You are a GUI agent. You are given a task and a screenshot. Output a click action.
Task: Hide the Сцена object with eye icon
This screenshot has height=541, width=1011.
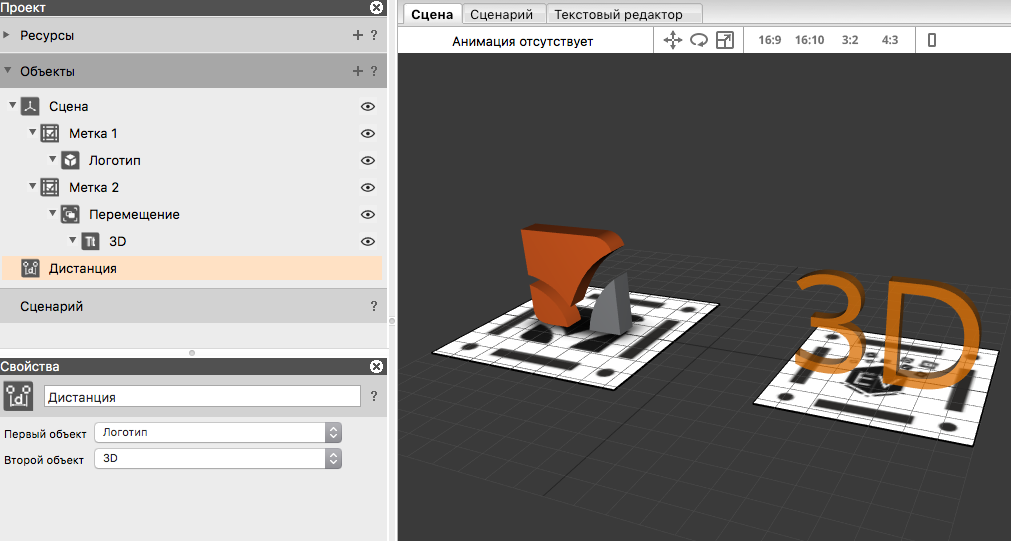(x=367, y=106)
